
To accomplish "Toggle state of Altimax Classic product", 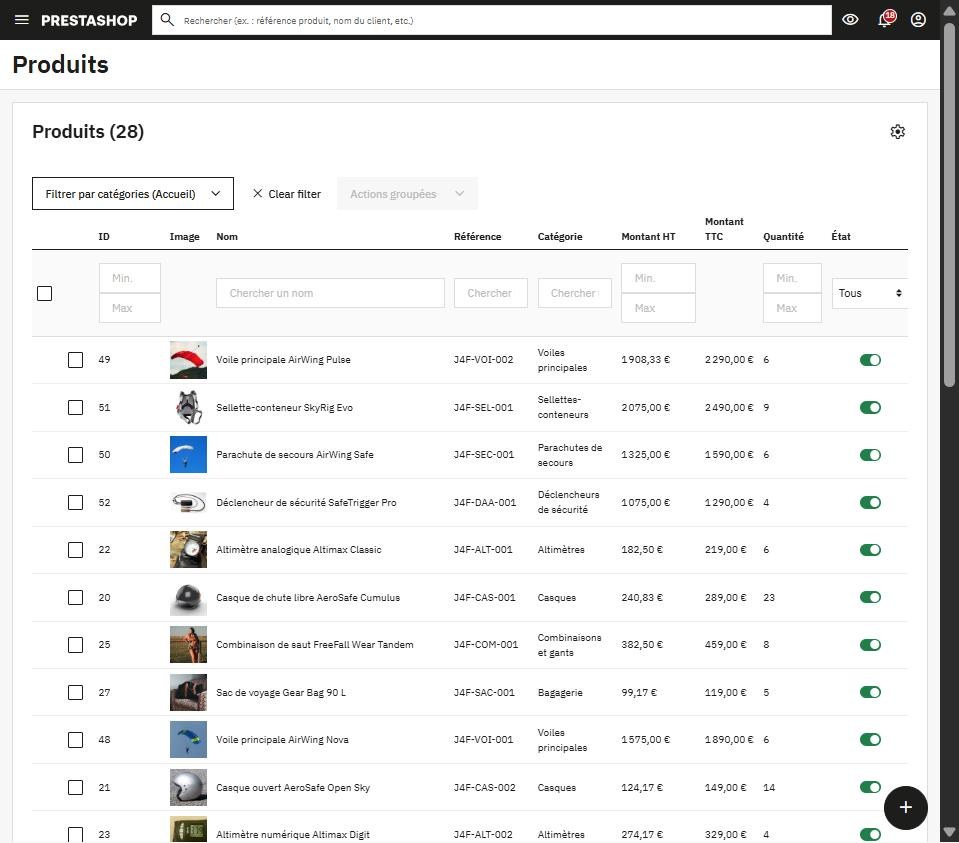I will point(870,550).
